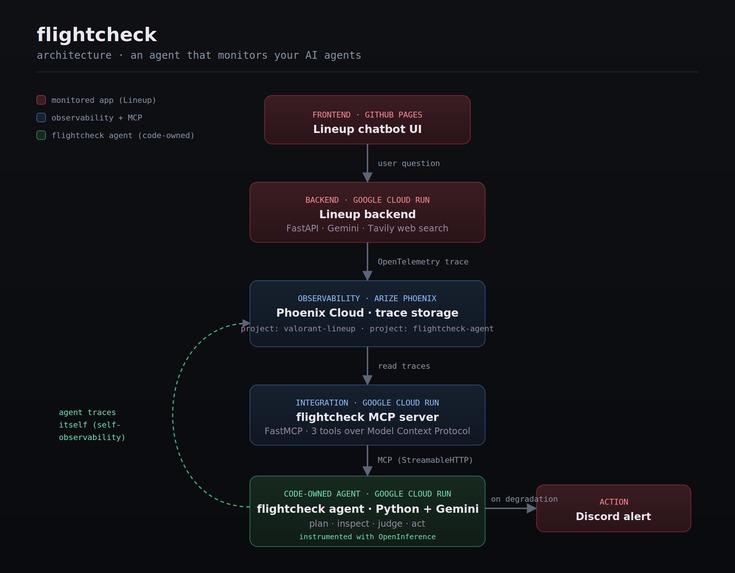Click the 'MCP (StreamableHTTP)' edge label
Image resolution: width=735 pixels, height=573 pixels.
425,460
